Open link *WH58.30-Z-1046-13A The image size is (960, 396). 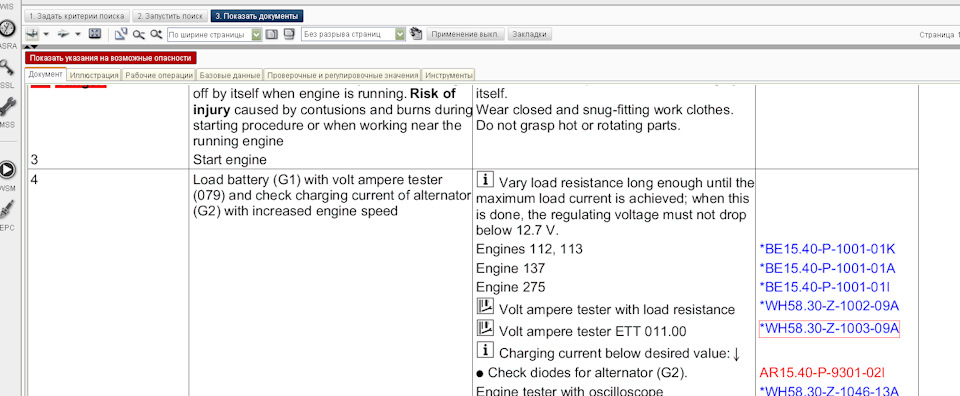coord(829,390)
